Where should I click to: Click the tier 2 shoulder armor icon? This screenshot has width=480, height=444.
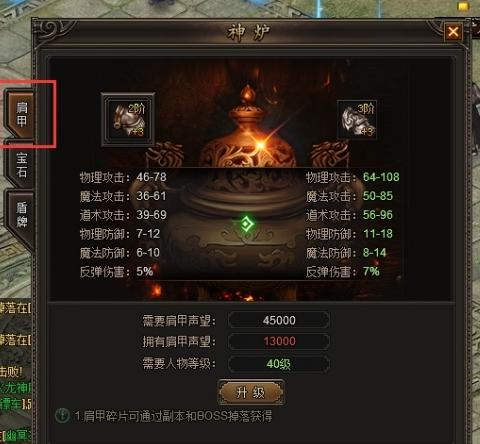pos(128,119)
